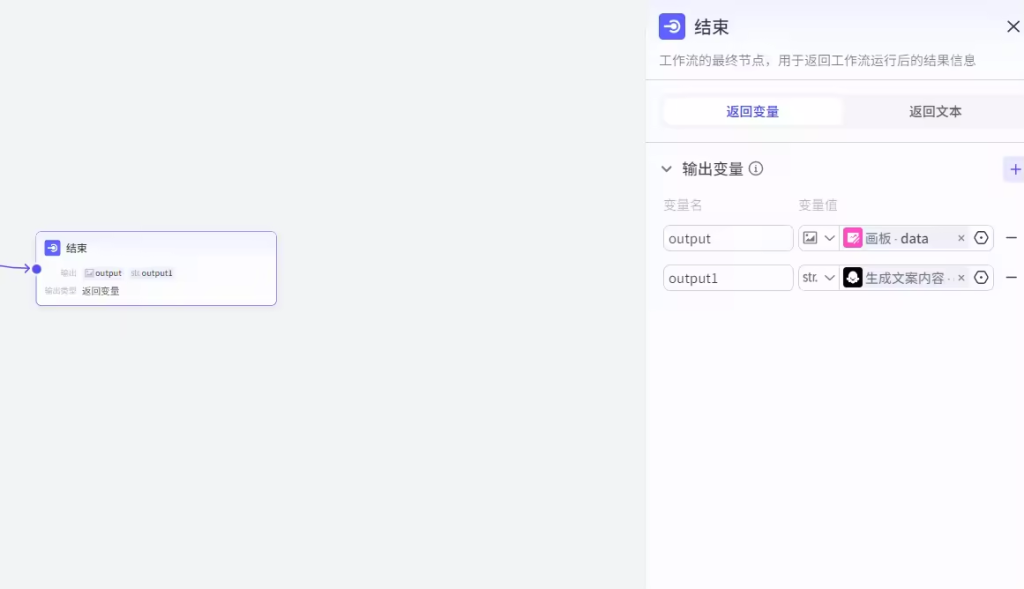Show info tooltip beside 输出变量
Viewport: 1024px width, 589px height.
(756, 169)
